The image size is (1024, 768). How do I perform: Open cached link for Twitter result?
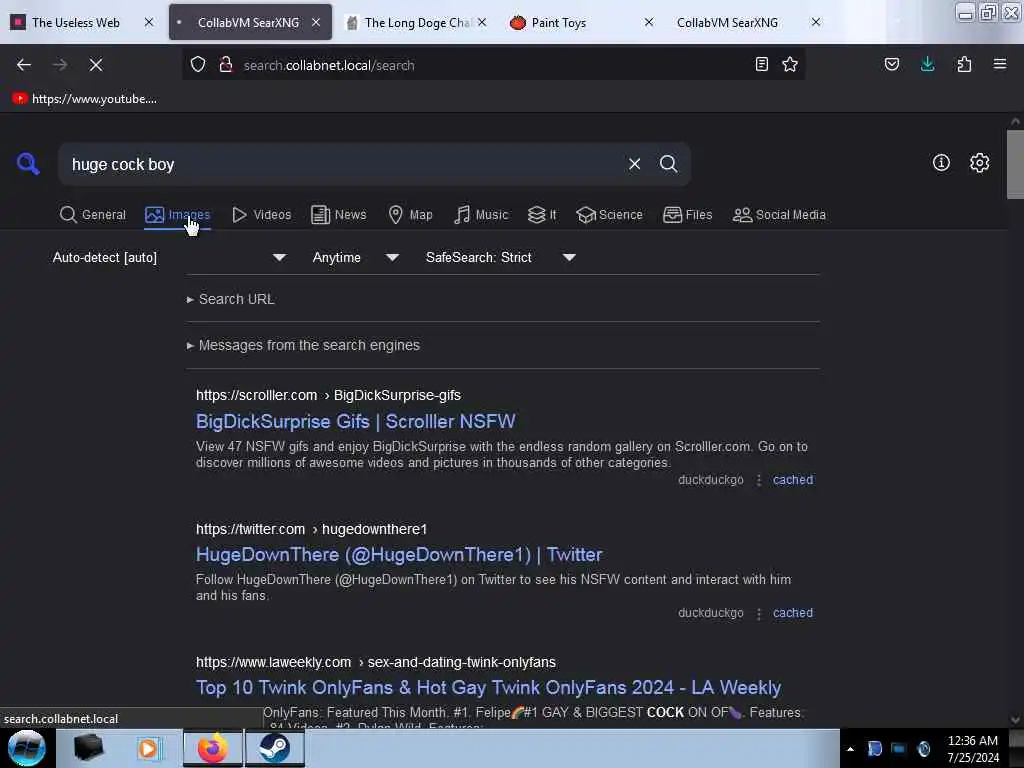click(793, 613)
